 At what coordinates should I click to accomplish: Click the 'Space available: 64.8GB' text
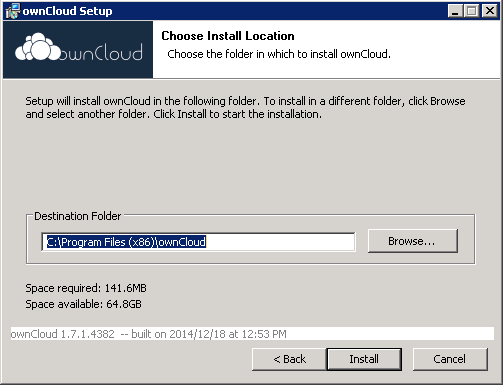(83, 304)
